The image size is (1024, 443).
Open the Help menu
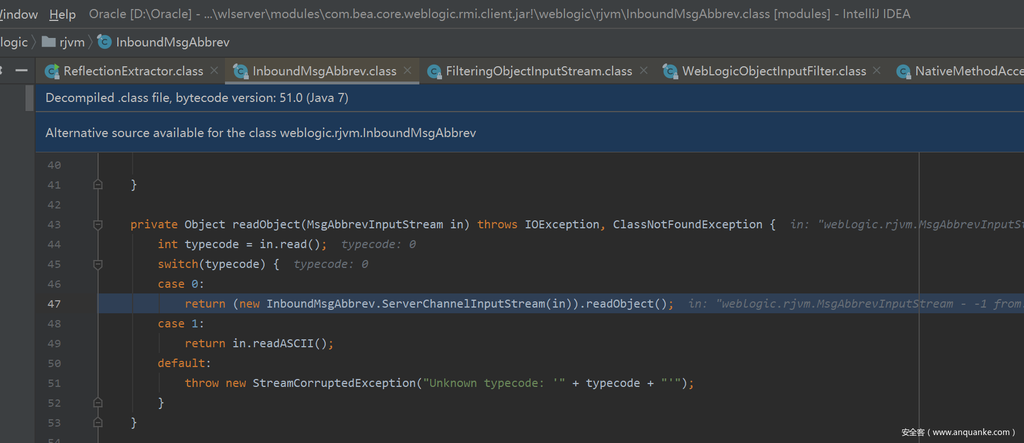coord(62,14)
